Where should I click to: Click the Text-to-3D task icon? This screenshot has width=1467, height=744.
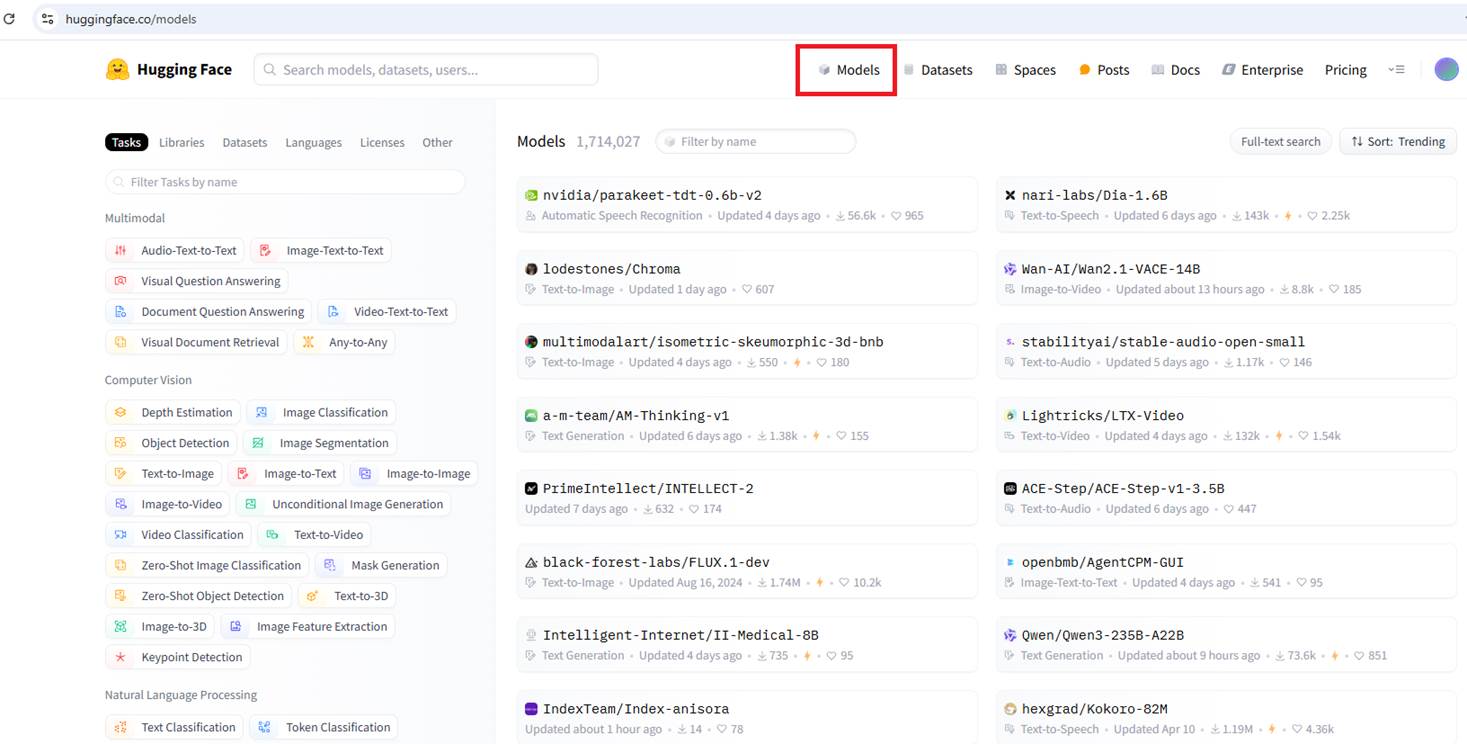tap(313, 596)
